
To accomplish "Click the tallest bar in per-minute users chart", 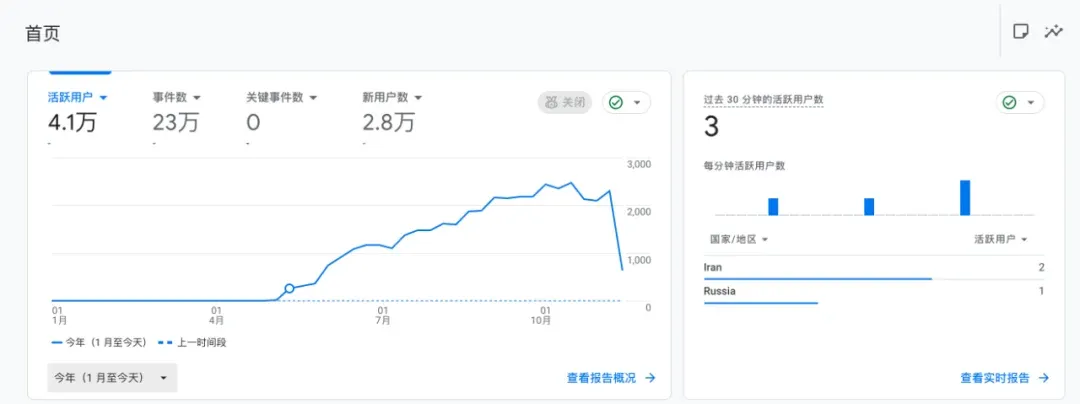I will click(x=965, y=197).
